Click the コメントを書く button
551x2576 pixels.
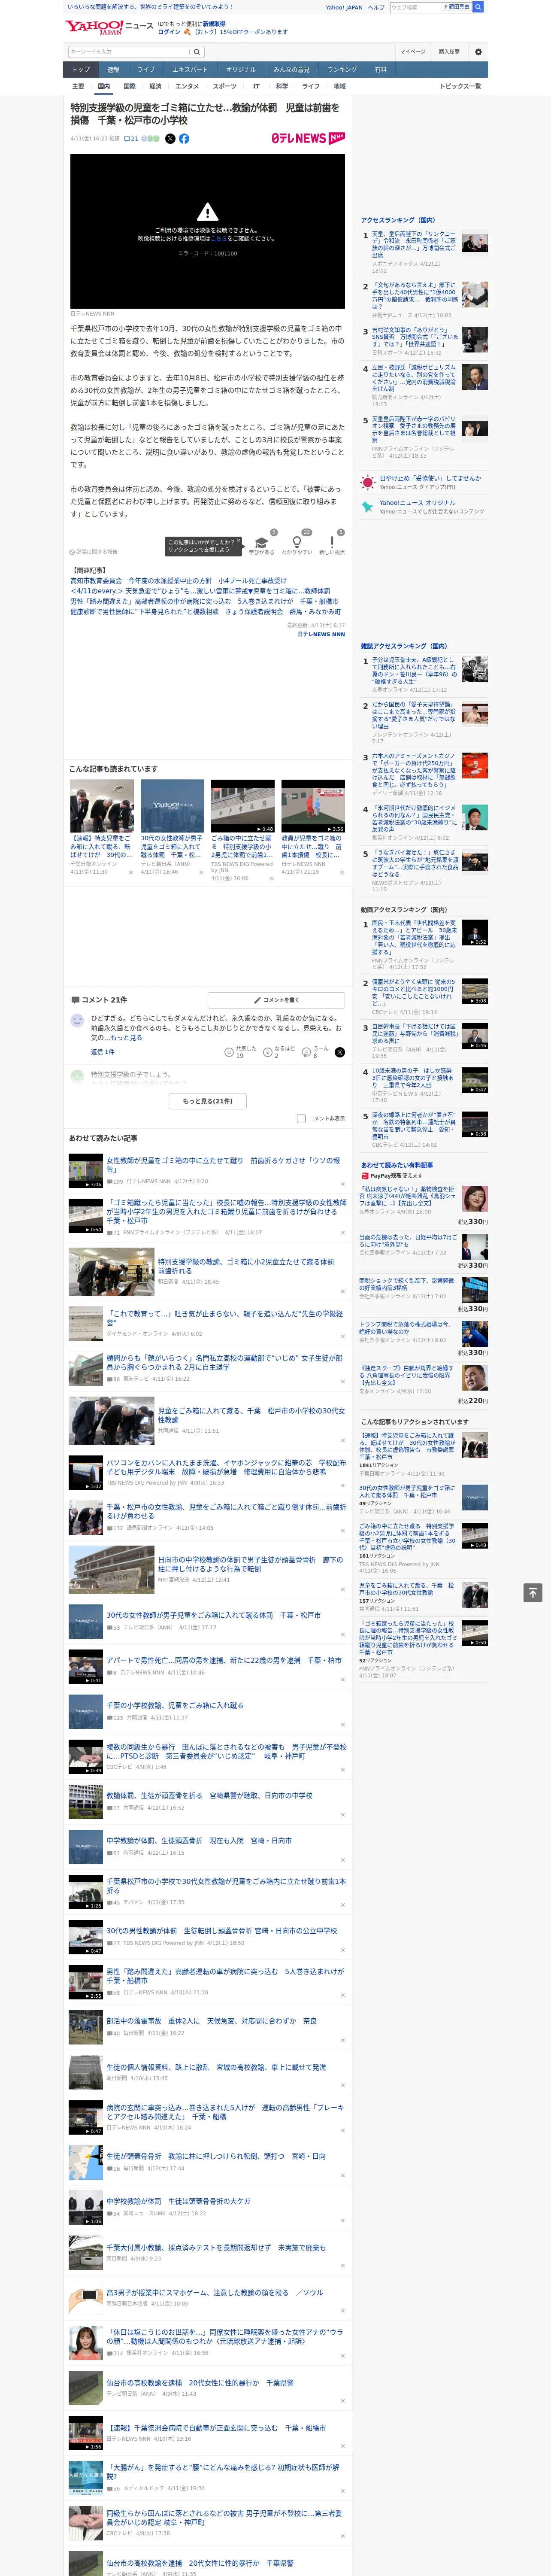[x=277, y=999]
